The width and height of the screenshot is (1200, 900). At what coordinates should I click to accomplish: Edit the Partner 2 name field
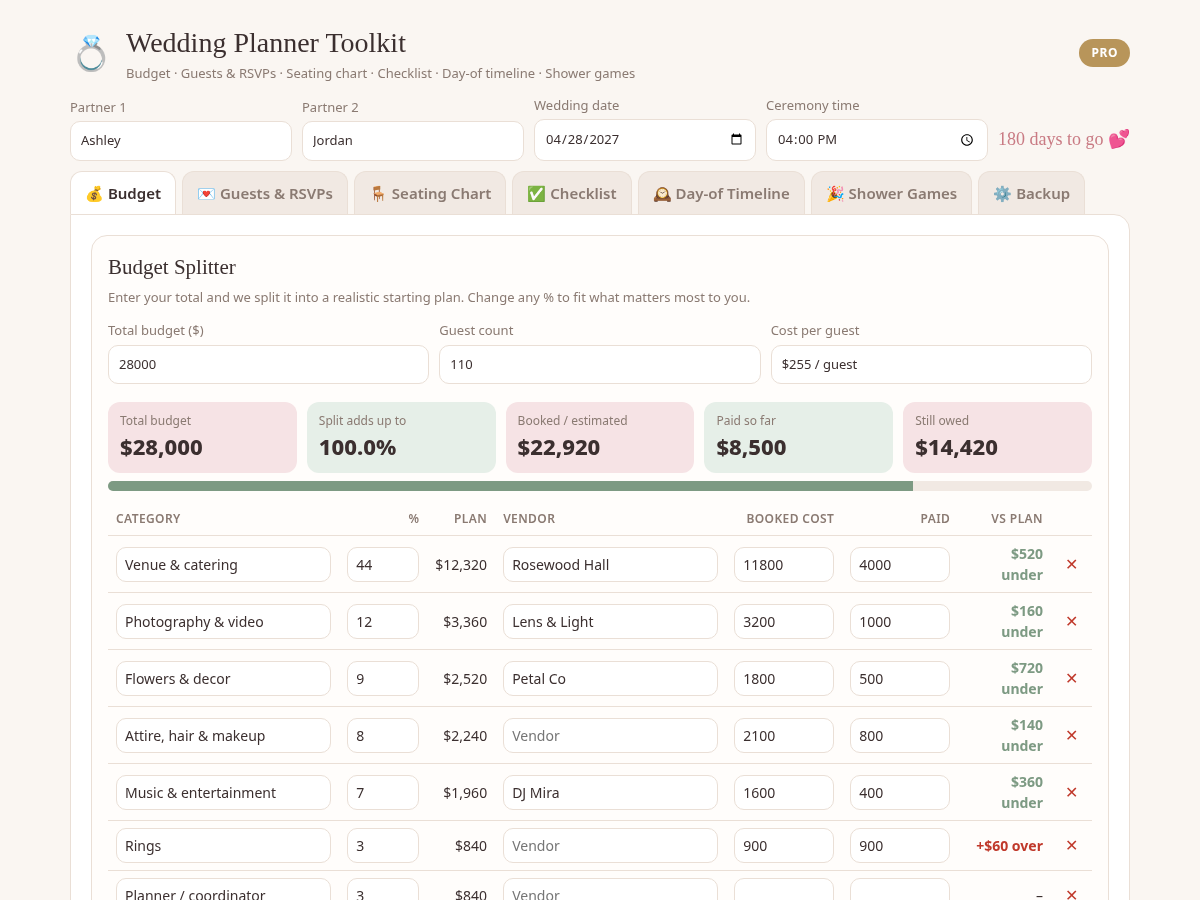413,141
